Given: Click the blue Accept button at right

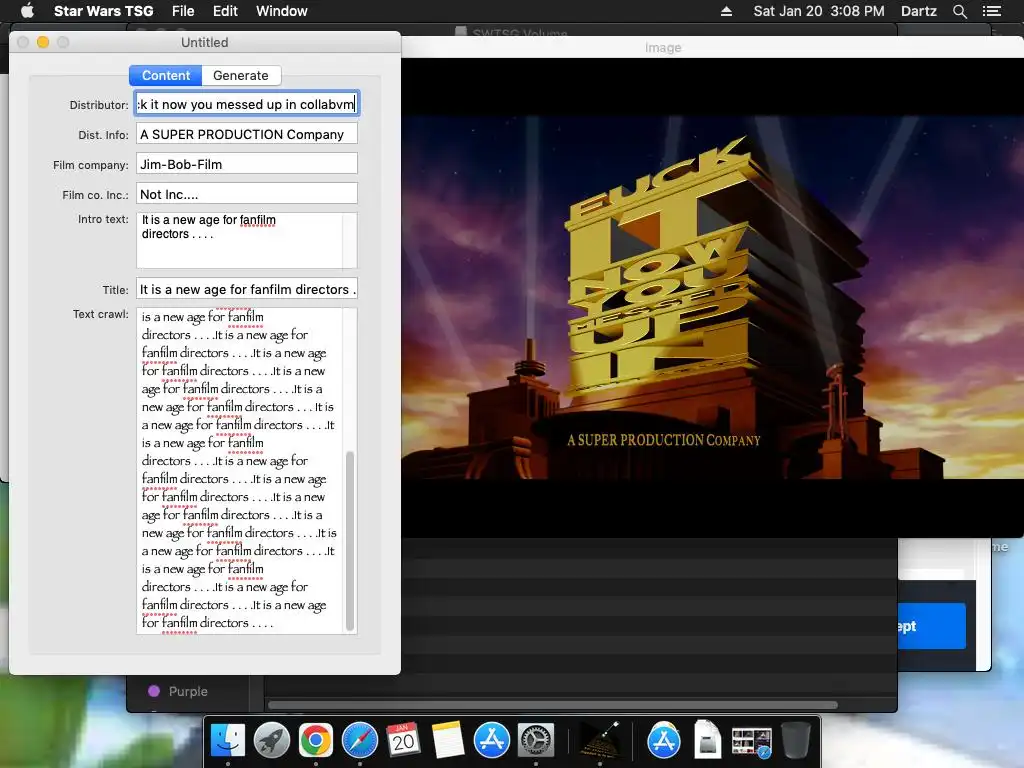Looking at the screenshot, I should click(x=933, y=626).
